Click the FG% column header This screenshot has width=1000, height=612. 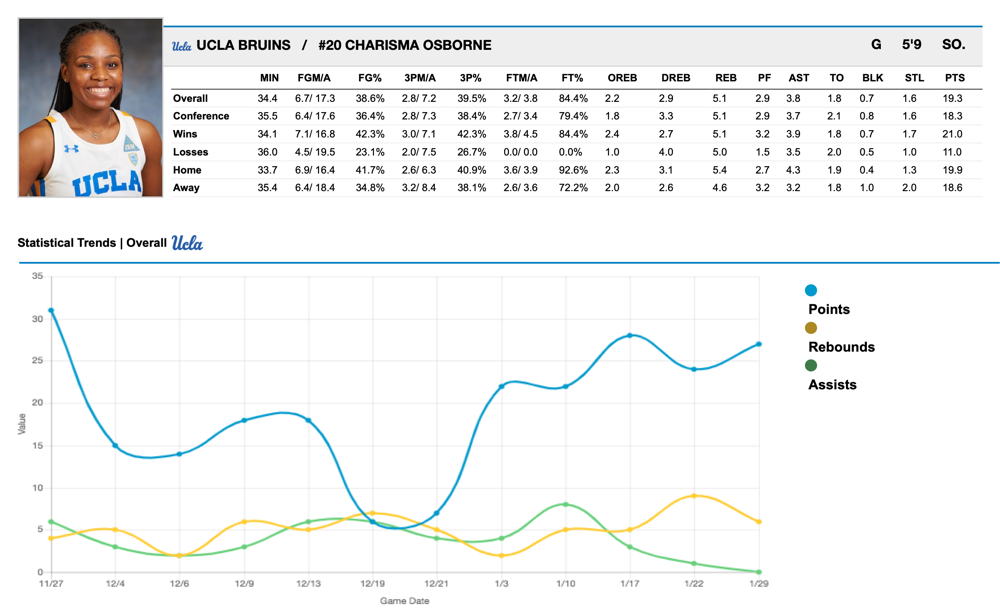pos(370,78)
